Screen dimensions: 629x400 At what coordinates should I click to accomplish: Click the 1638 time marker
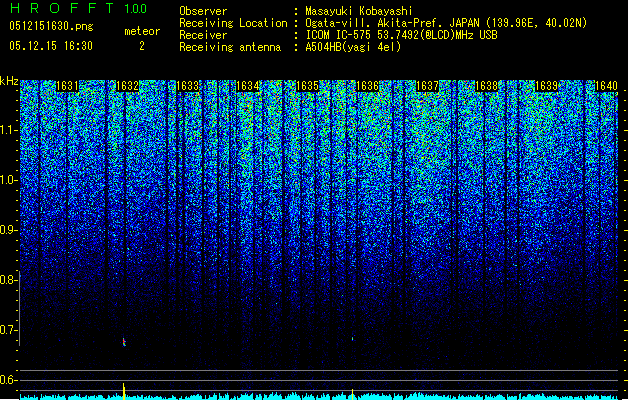tap(487, 86)
